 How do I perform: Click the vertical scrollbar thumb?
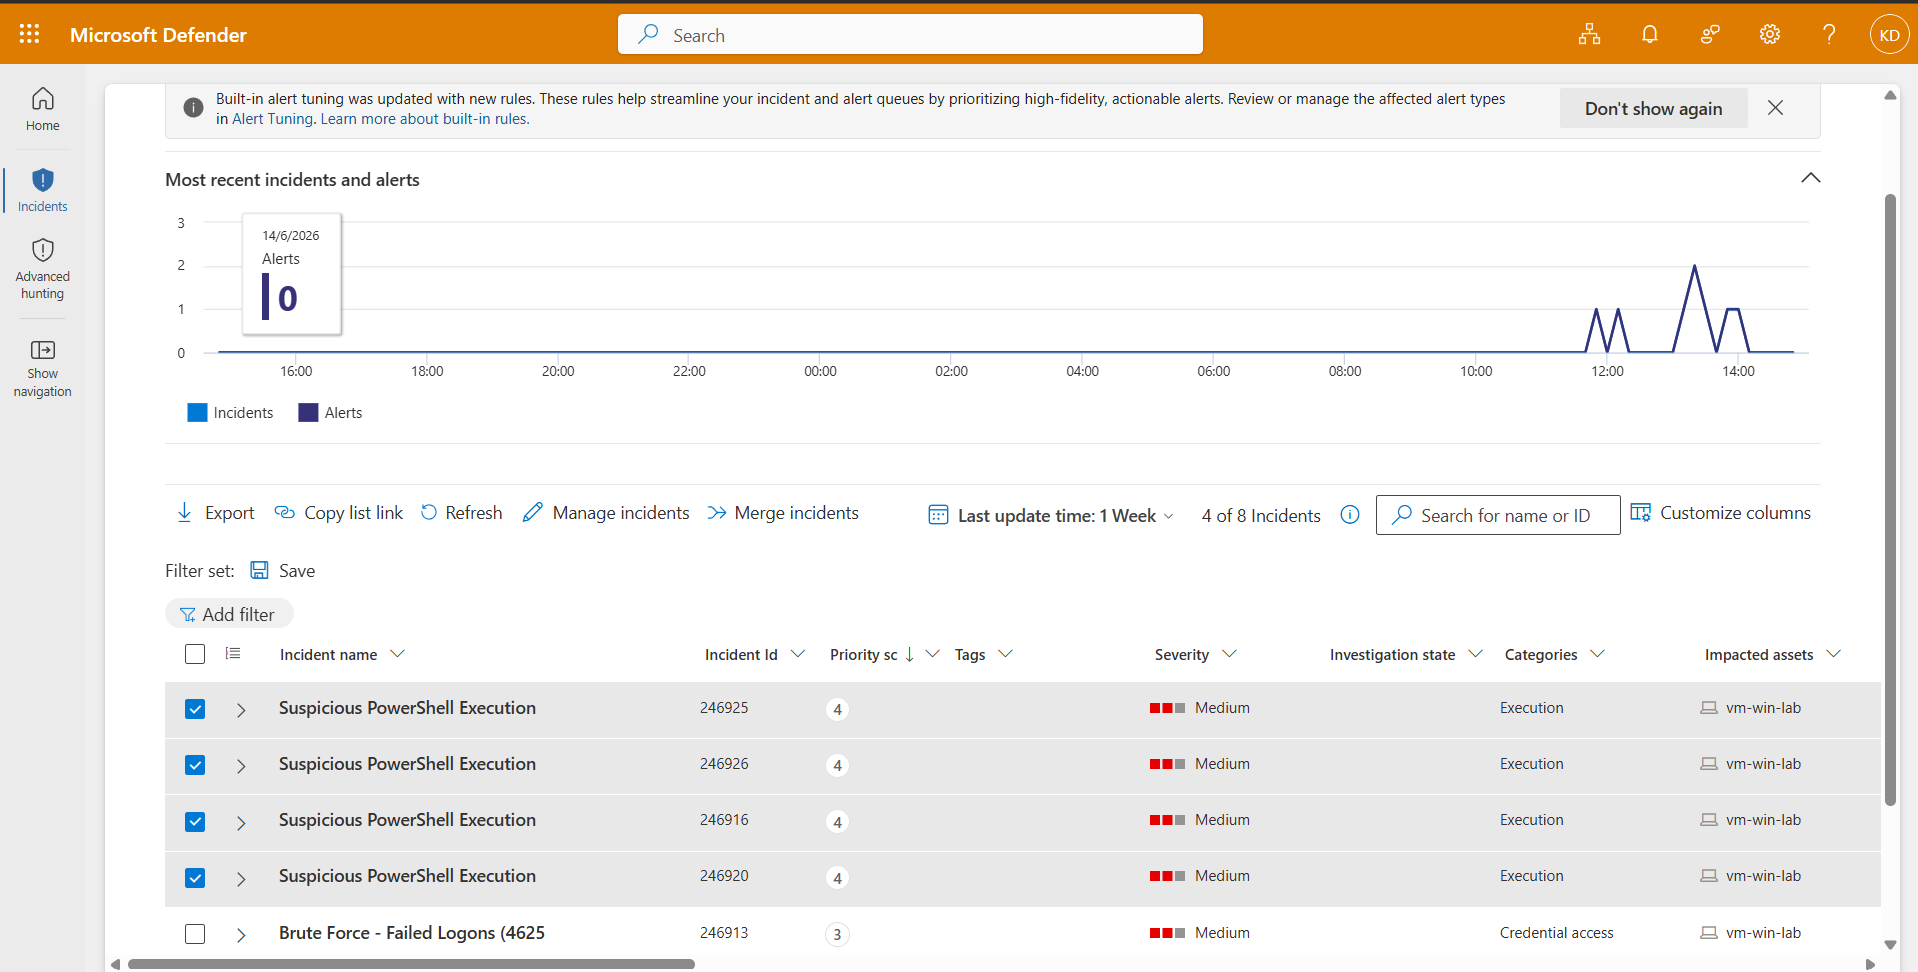click(x=1890, y=500)
